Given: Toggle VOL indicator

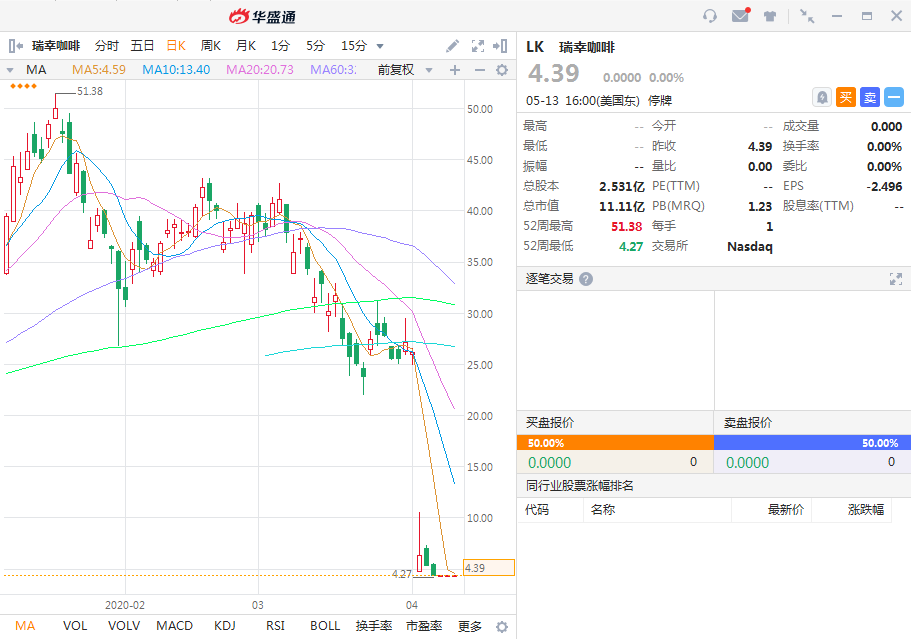Looking at the screenshot, I should (75, 626).
